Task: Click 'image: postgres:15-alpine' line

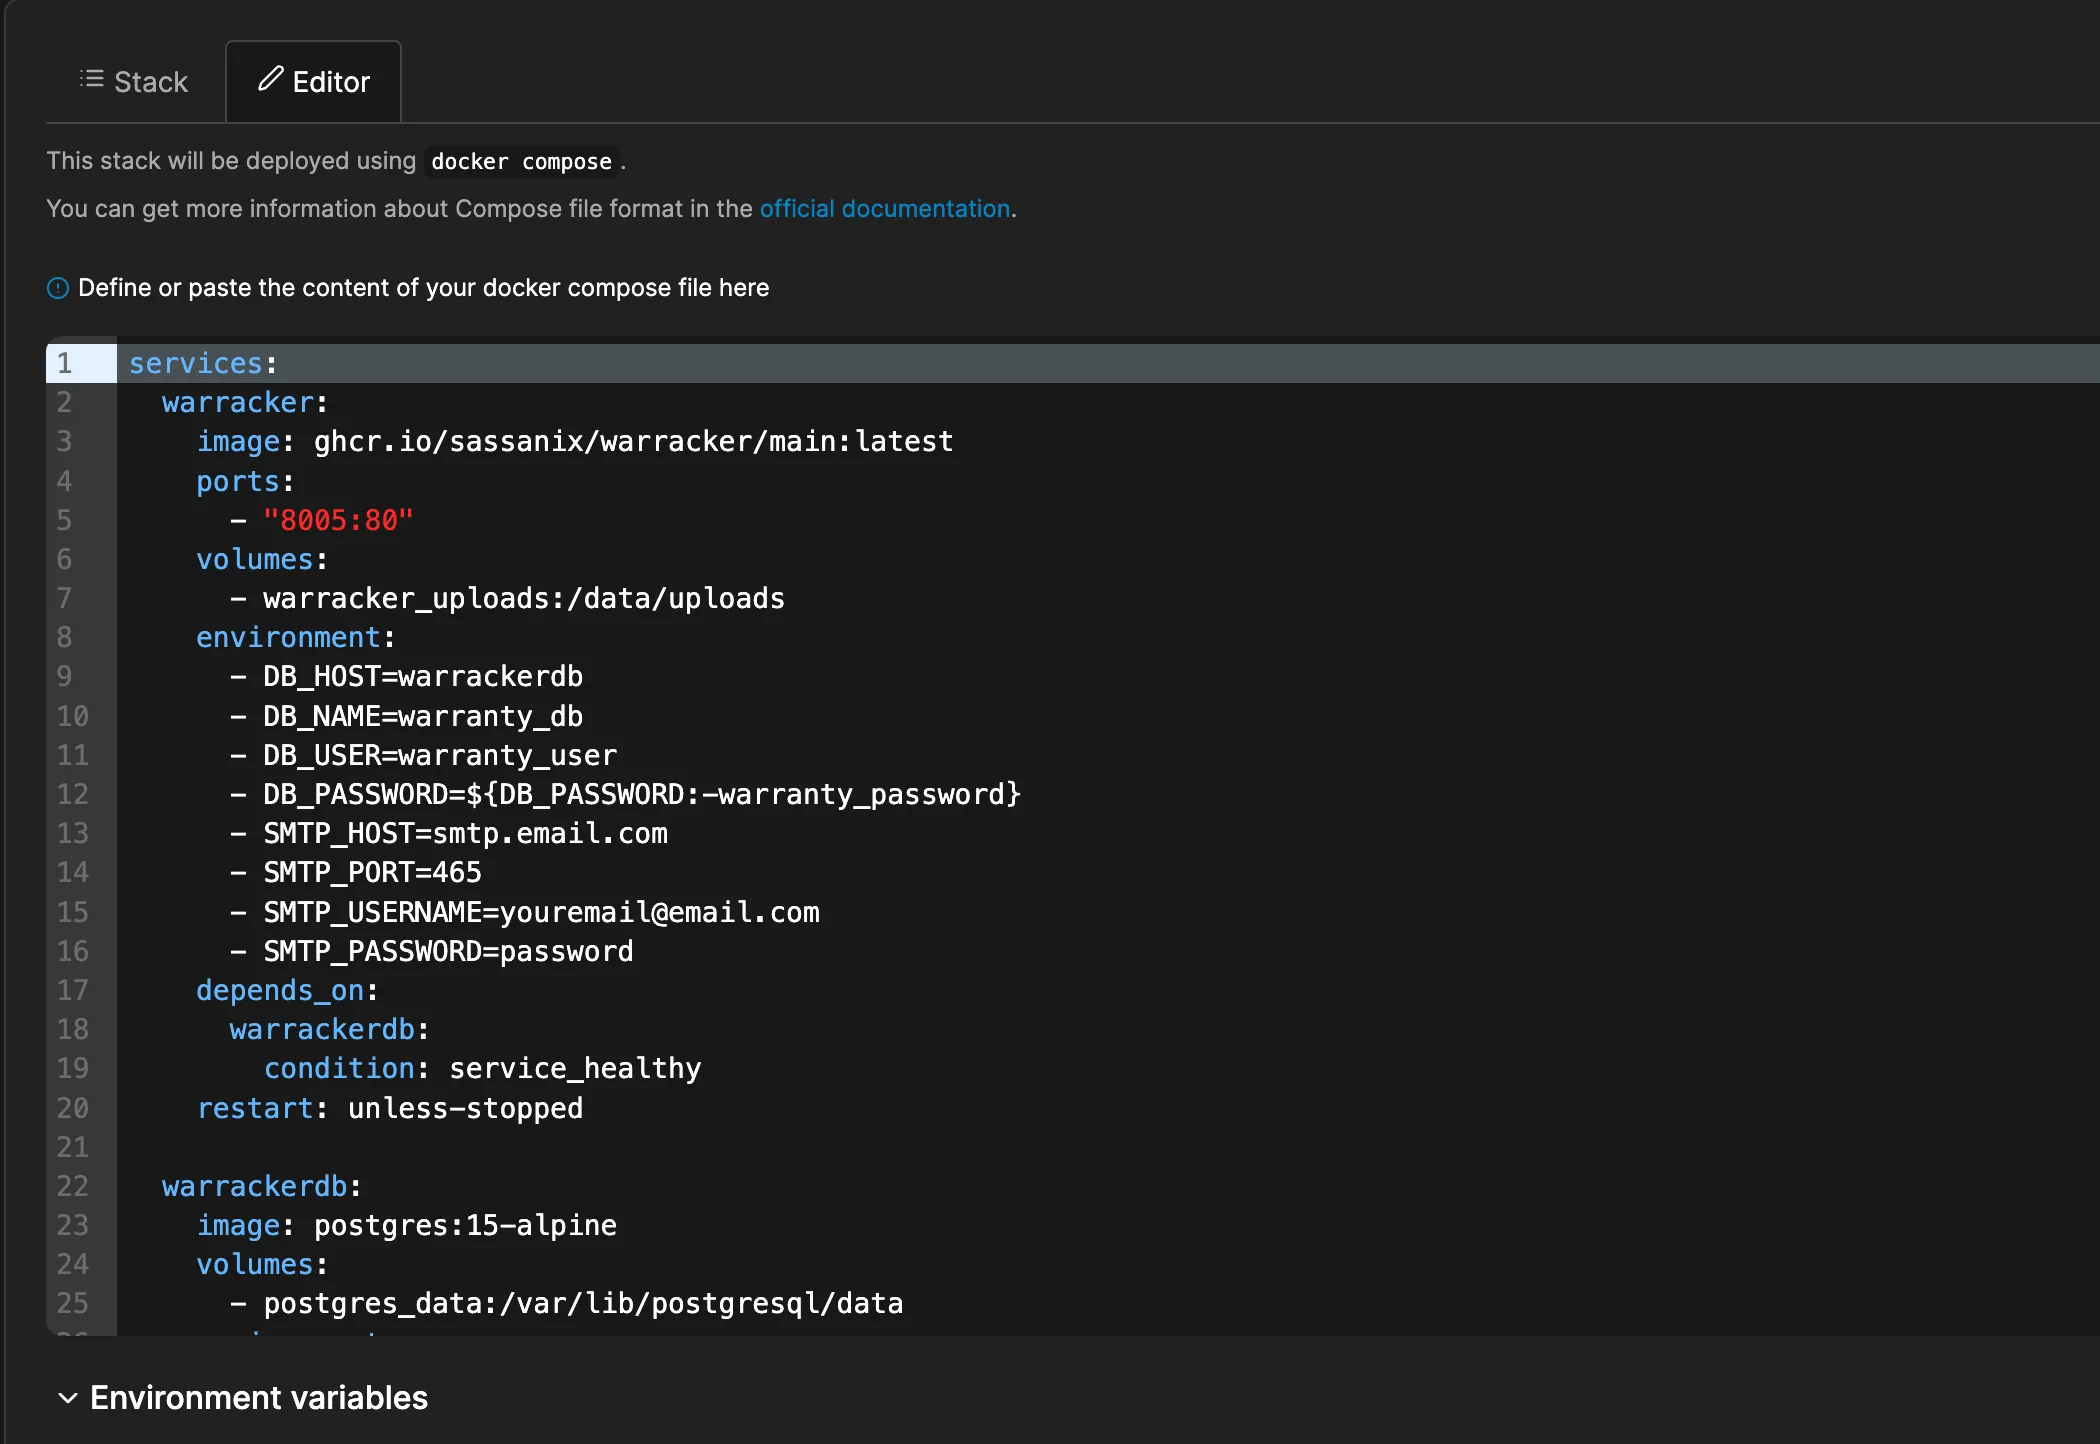Action: (x=407, y=1225)
